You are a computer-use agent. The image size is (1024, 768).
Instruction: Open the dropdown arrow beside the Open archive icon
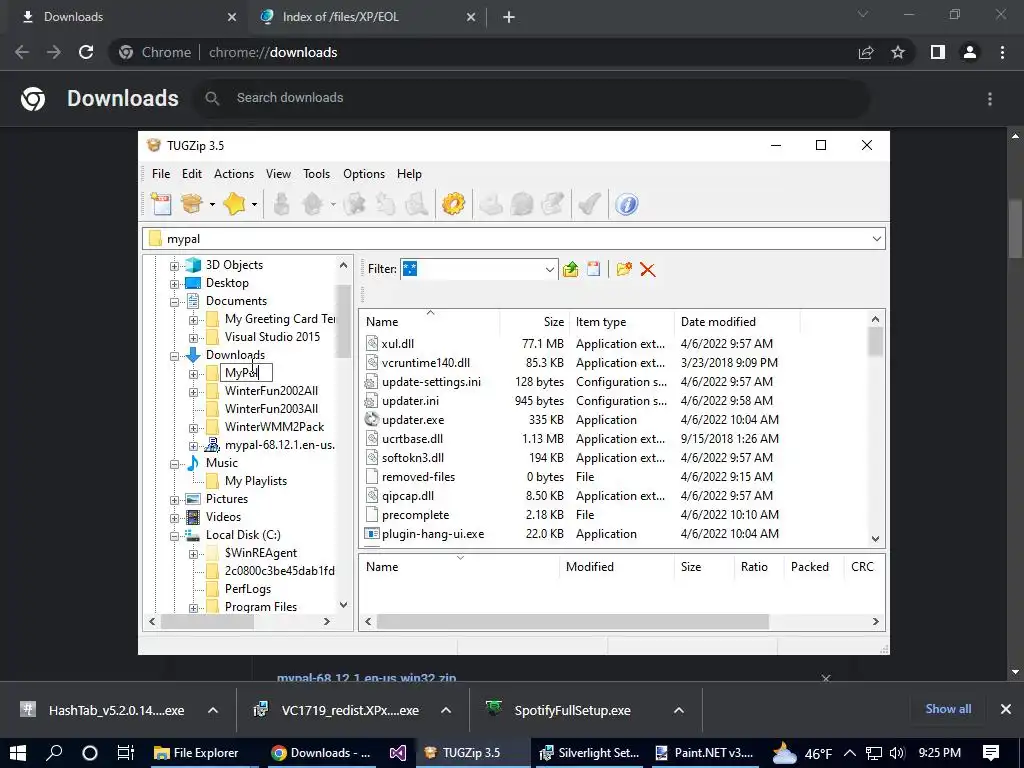(212, 205)
